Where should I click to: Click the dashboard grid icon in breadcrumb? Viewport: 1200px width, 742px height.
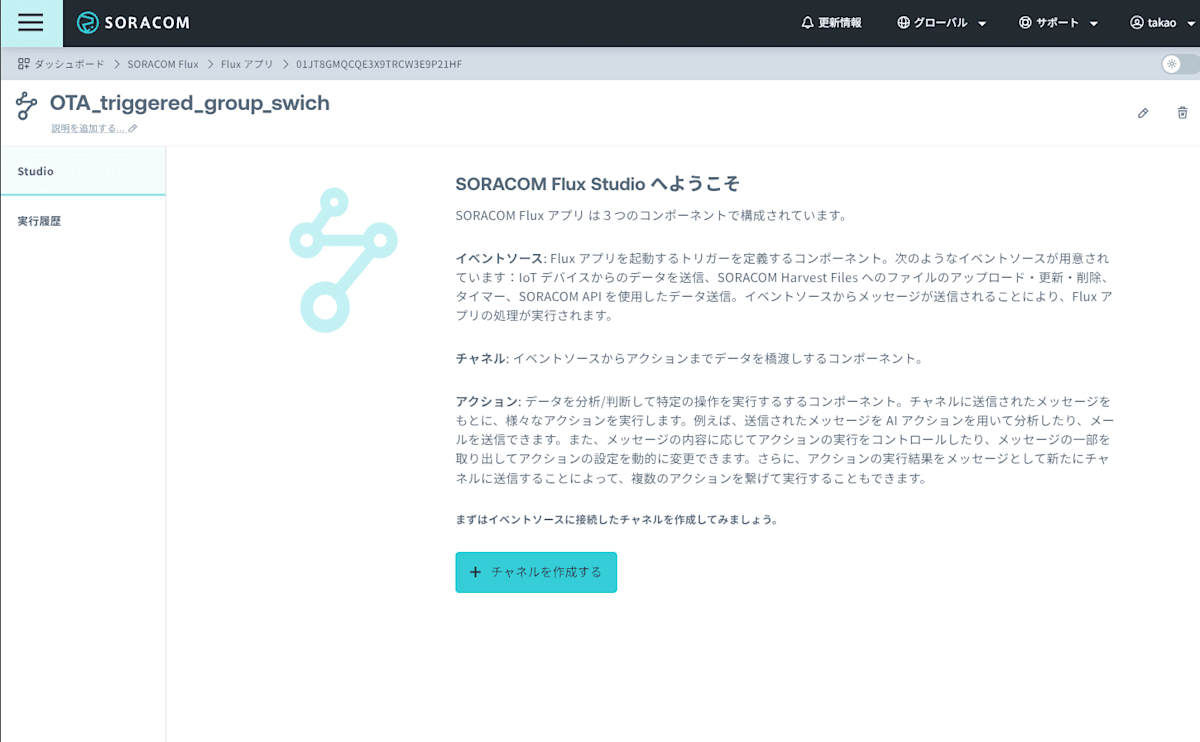click(23, 64)
